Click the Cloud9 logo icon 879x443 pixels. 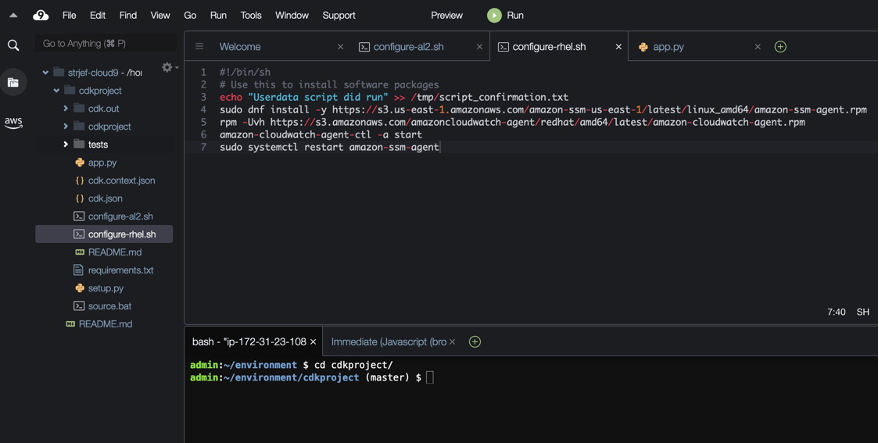[40, 15]
